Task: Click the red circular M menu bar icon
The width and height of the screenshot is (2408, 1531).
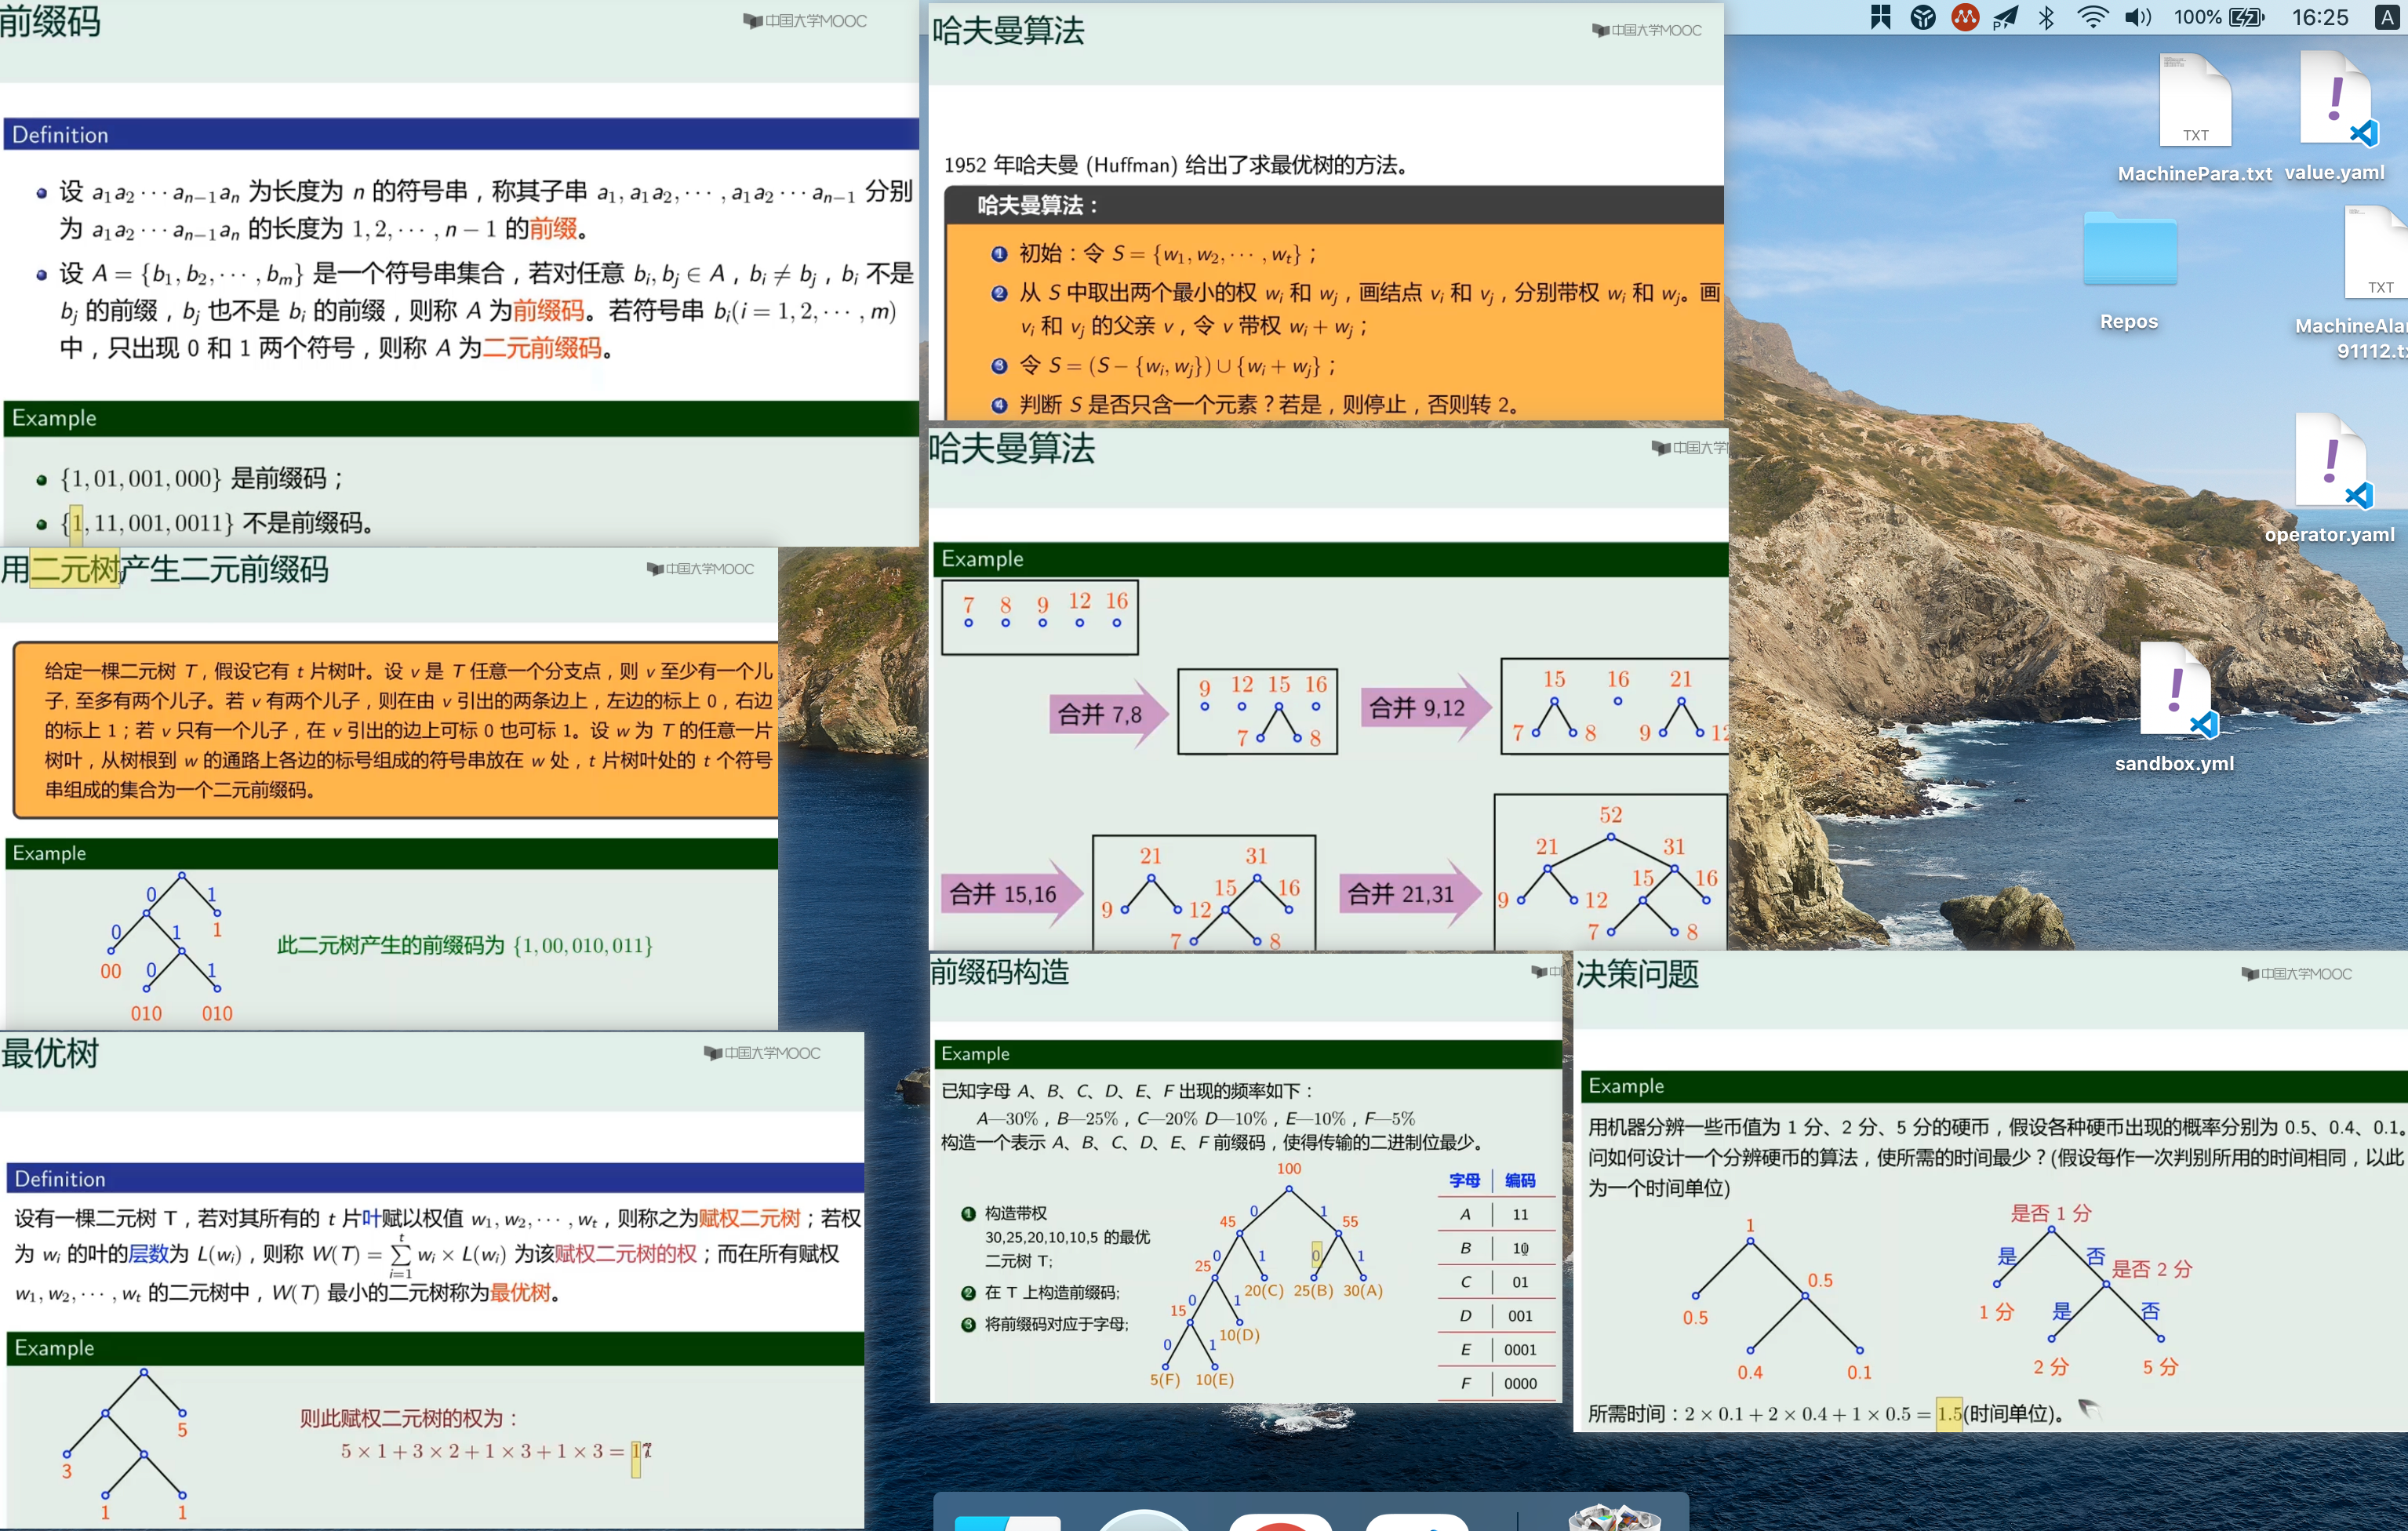Action: (1964, 18)
